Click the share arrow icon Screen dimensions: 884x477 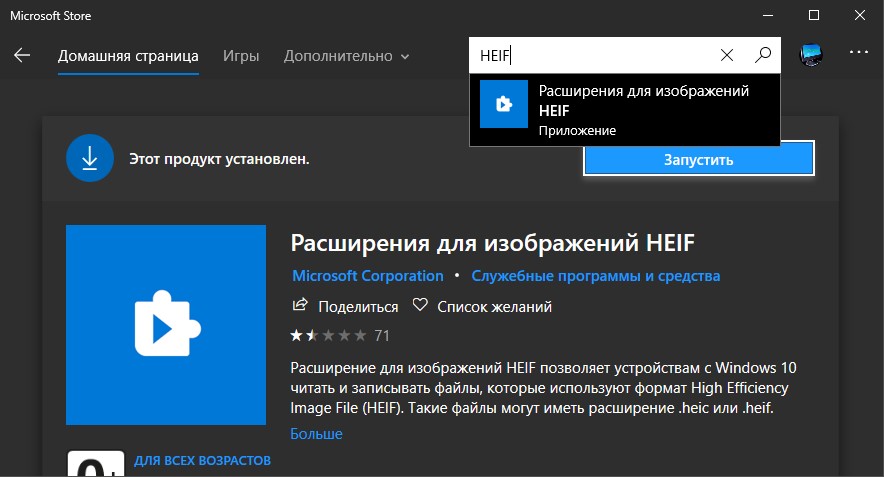300,304
